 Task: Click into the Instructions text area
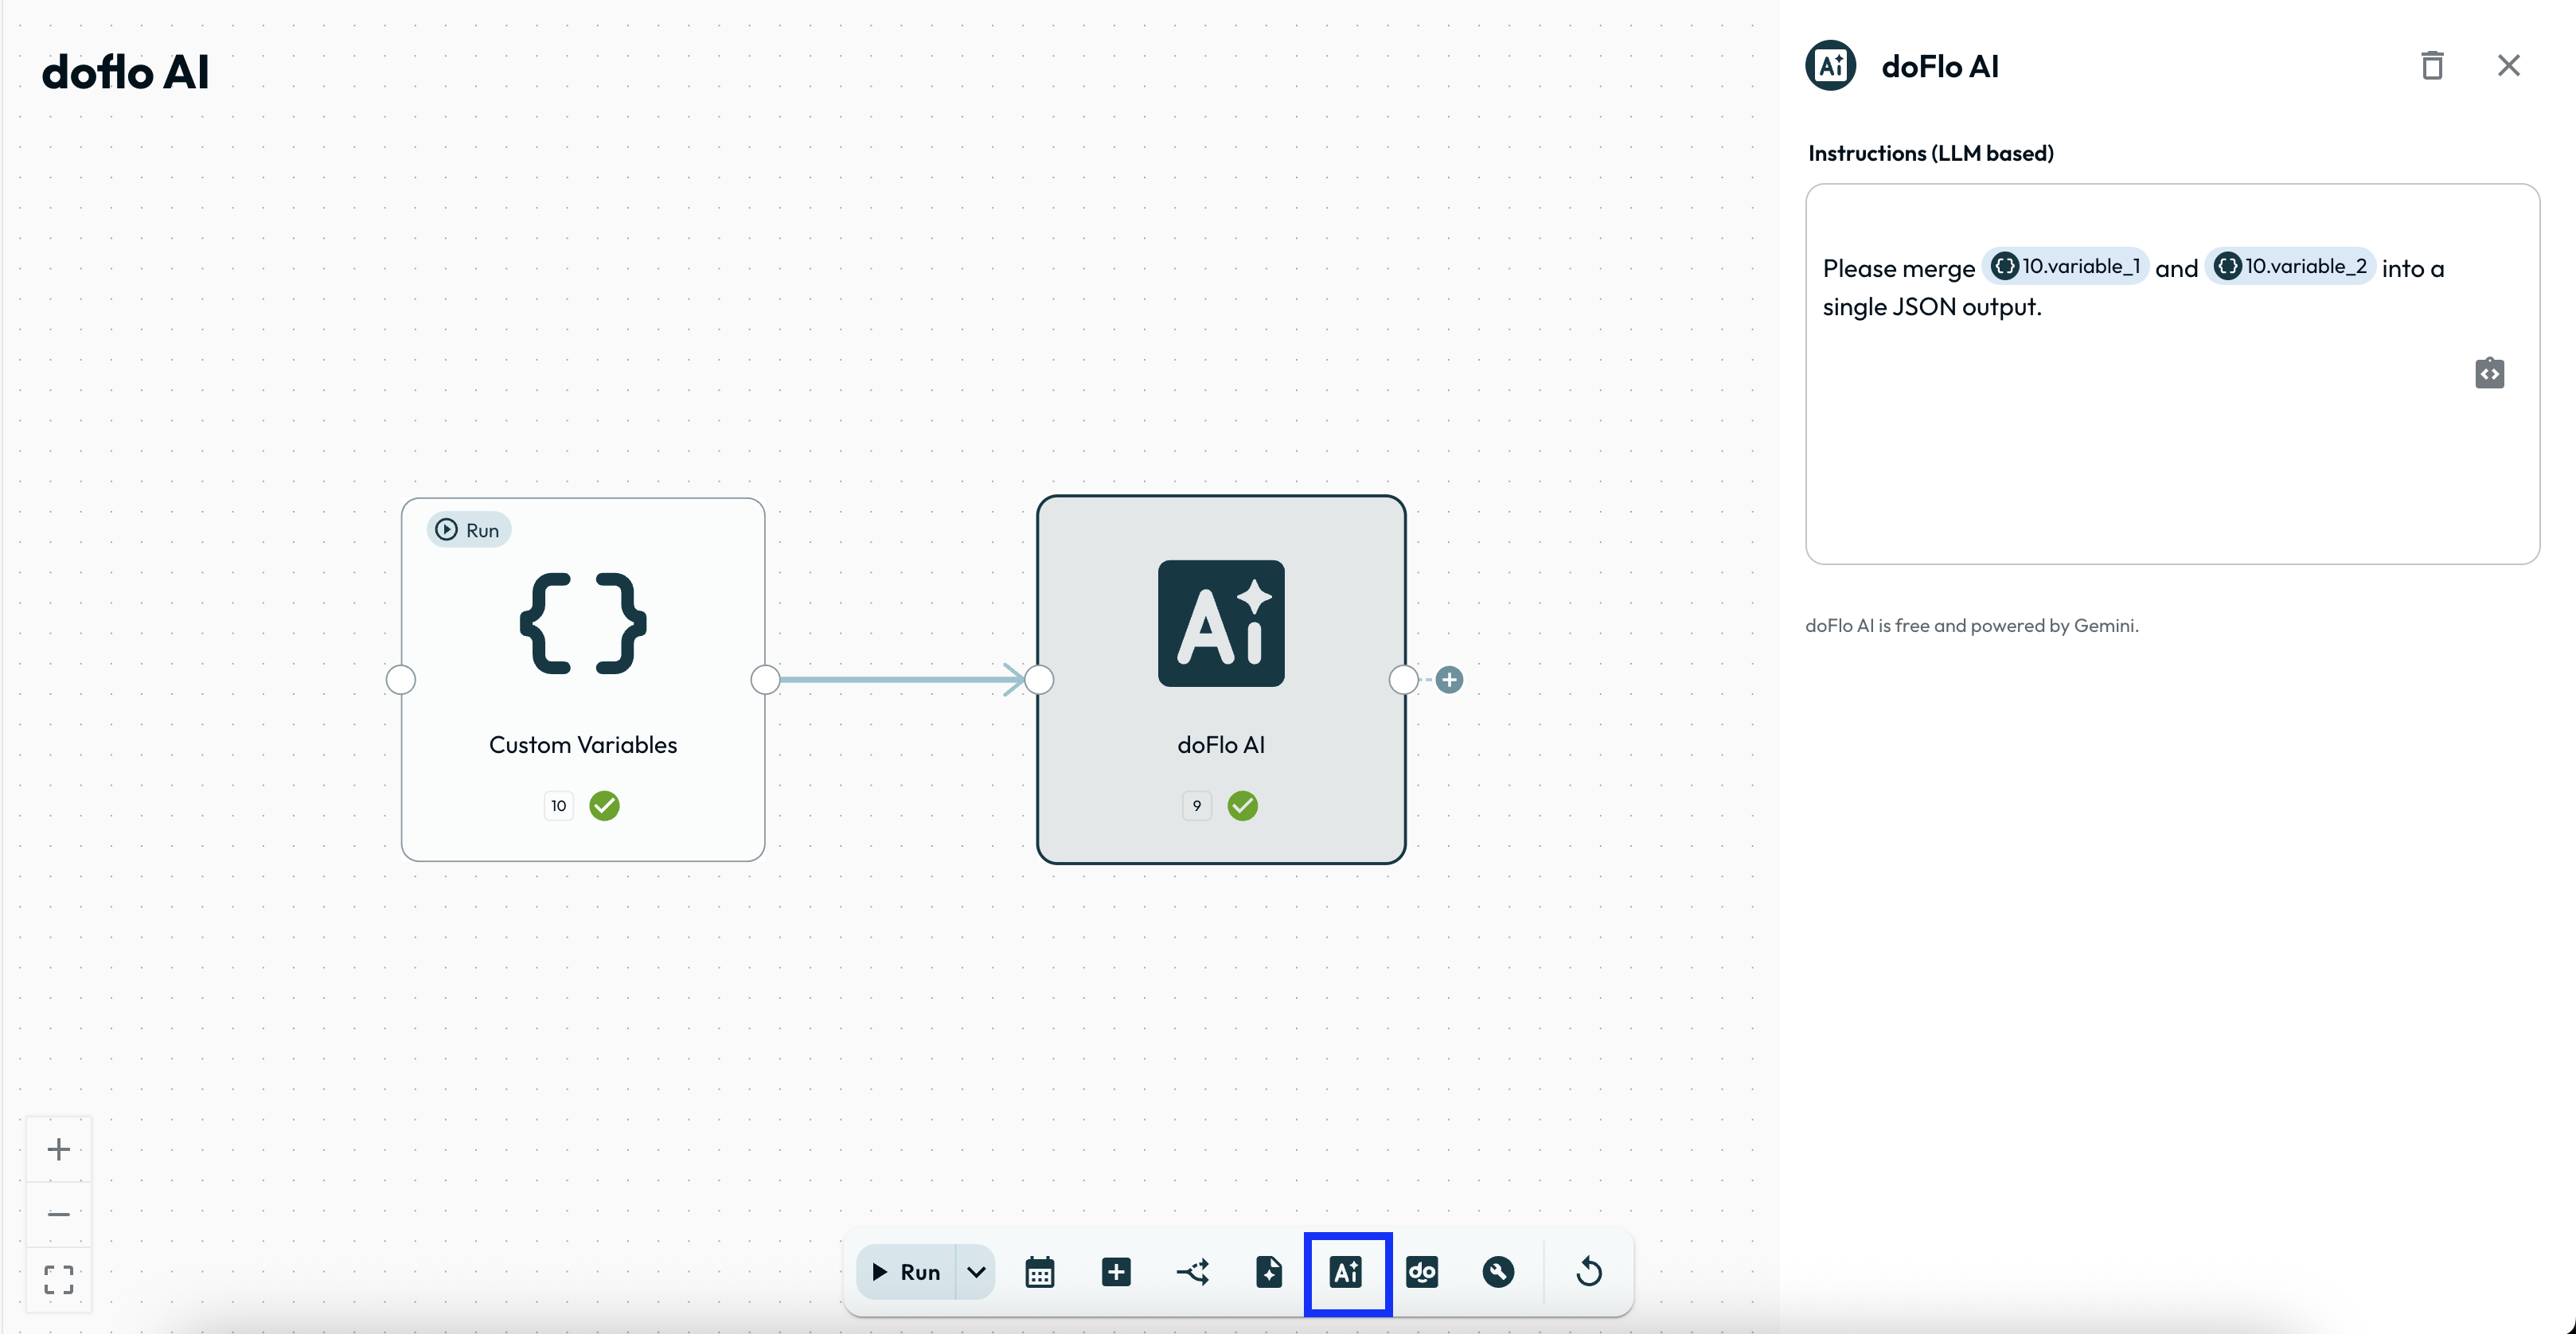(2172, 374)
